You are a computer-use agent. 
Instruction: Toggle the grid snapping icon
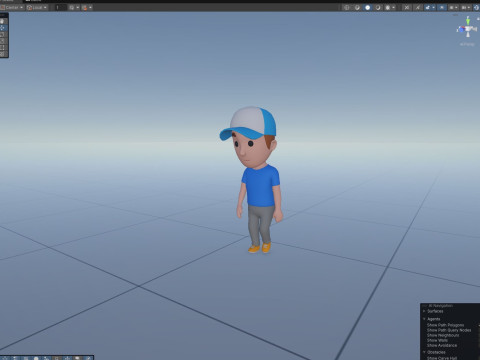tap(72, 7)
